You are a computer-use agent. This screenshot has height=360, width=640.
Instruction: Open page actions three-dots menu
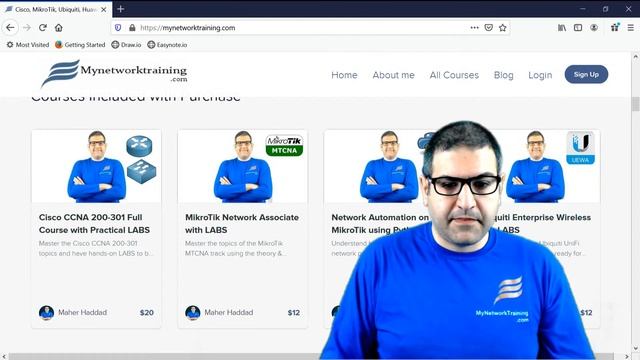coord(474,28)
